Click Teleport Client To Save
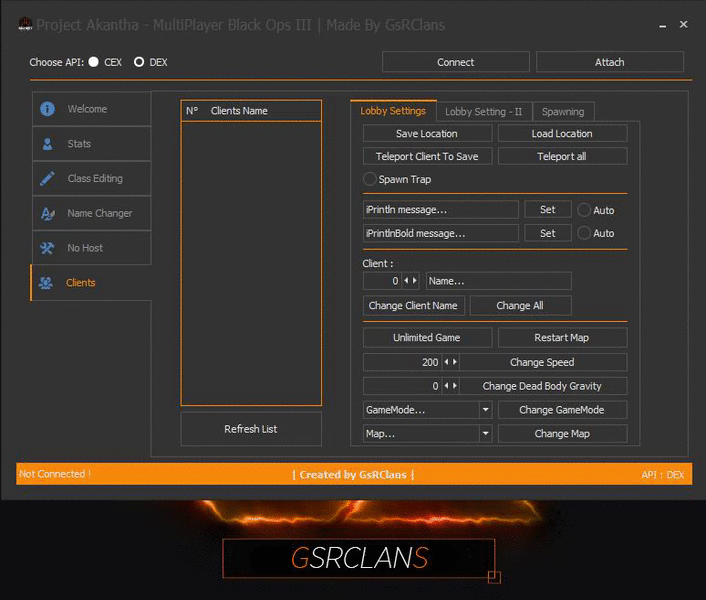The height and width of the screenshot is (600, 706). pos(427,156)
